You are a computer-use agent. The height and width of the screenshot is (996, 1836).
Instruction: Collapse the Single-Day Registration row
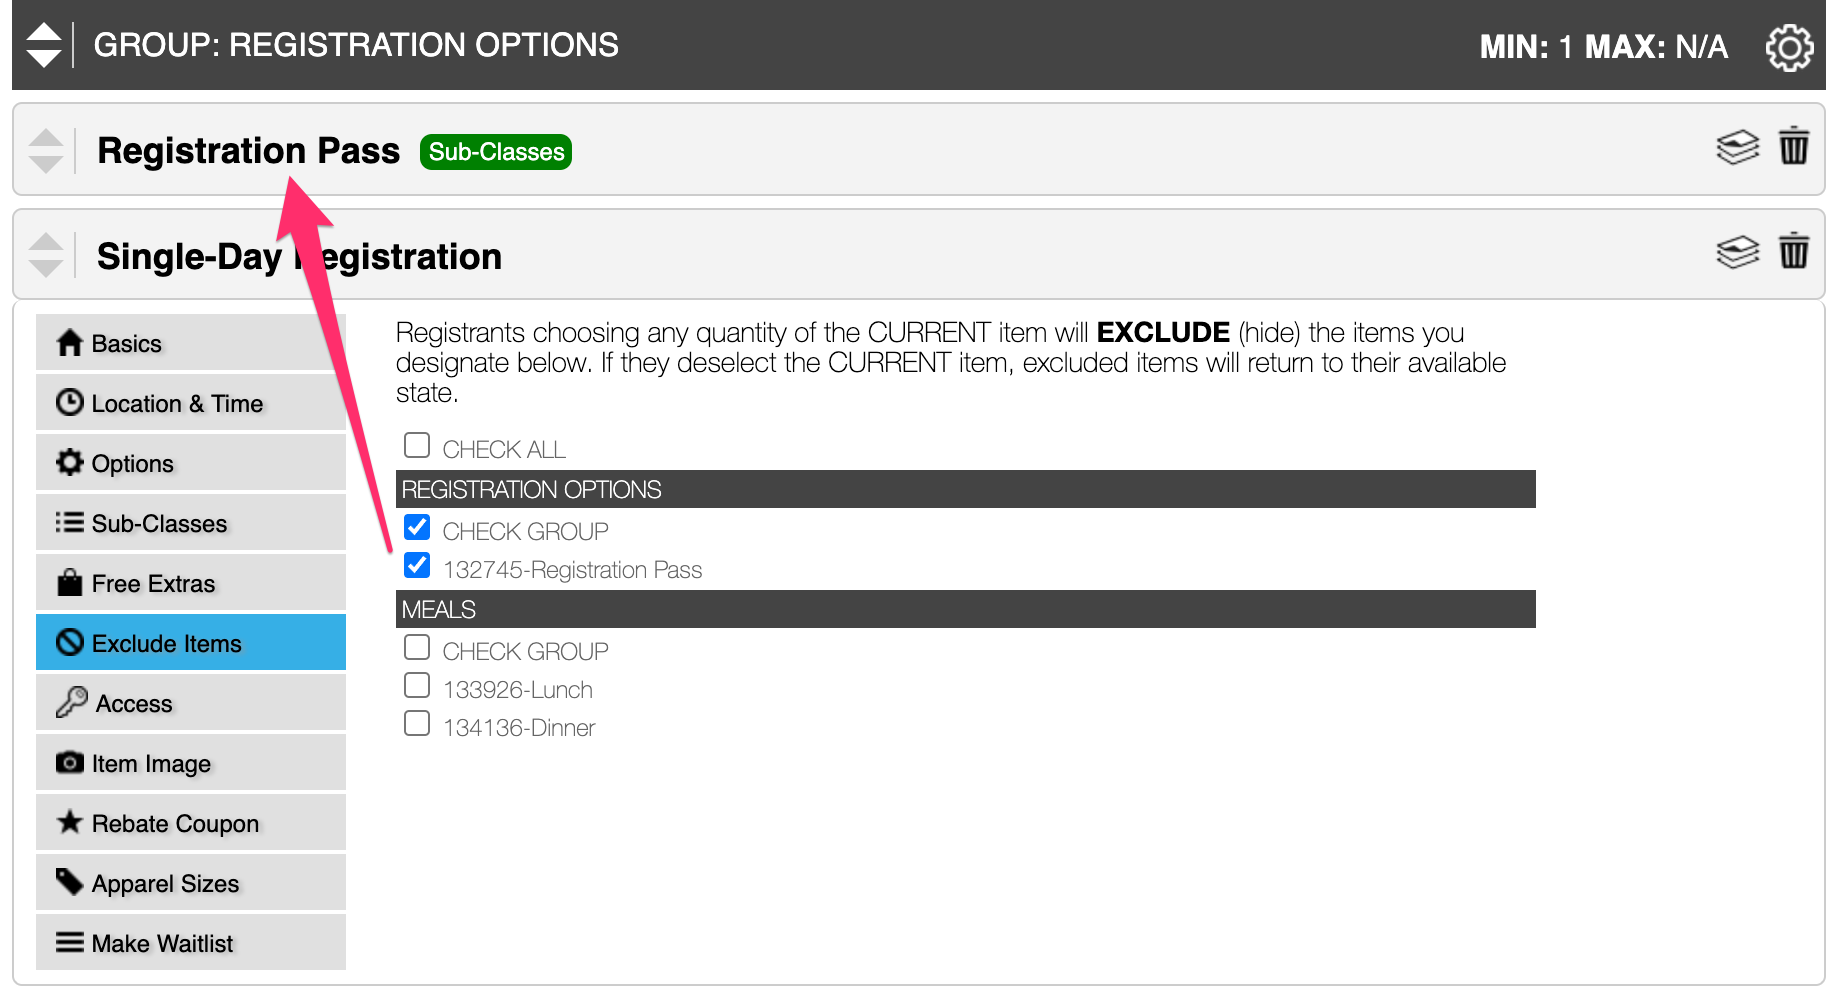[299, 257]
